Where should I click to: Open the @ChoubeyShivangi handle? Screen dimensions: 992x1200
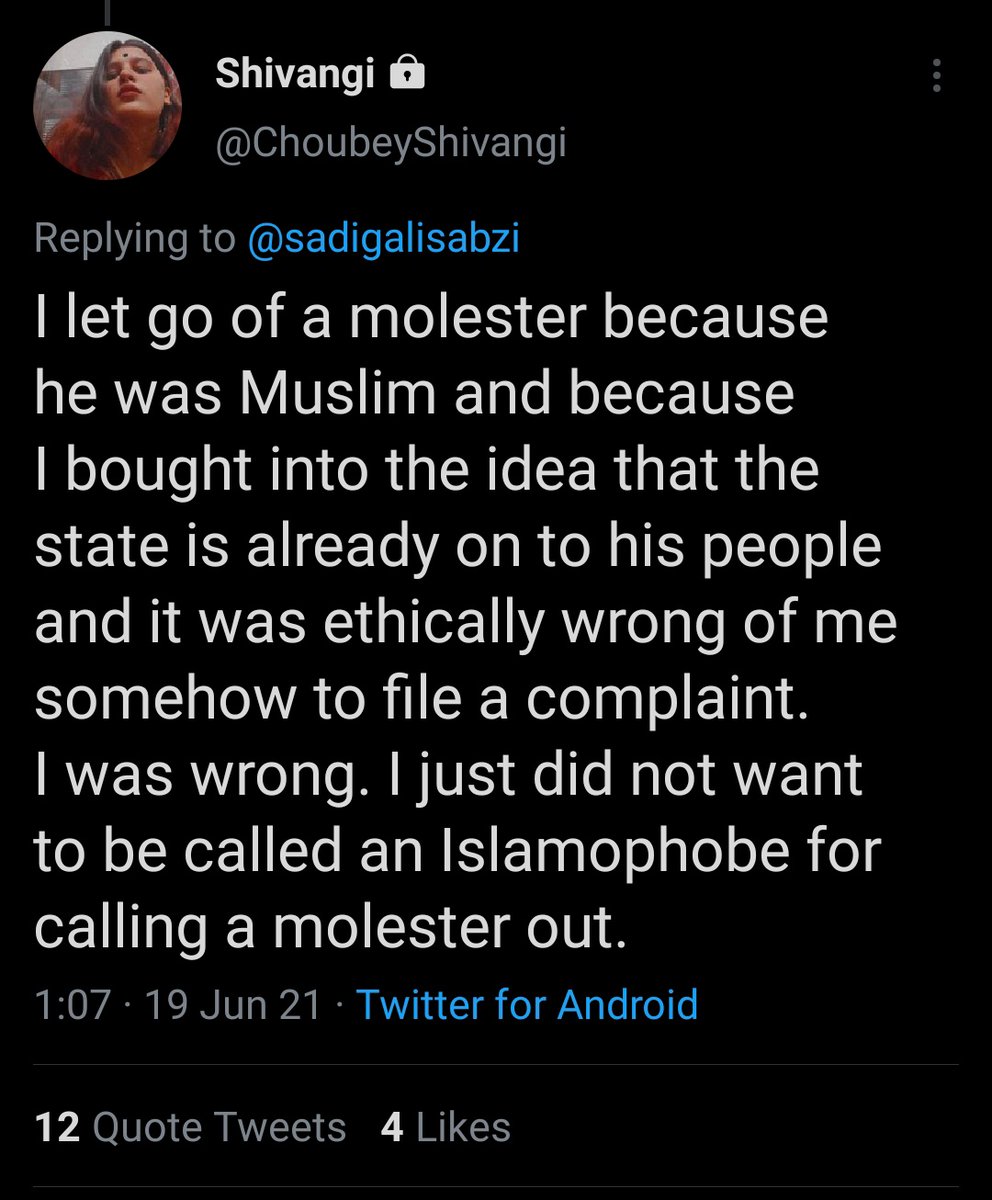click(391, 143)
